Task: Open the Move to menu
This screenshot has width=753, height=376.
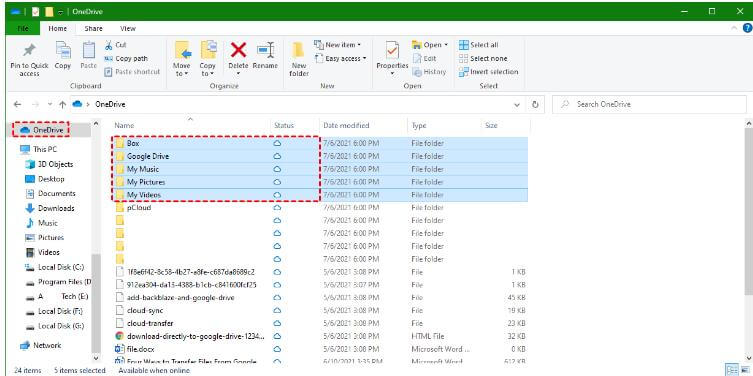Action: 182,59
